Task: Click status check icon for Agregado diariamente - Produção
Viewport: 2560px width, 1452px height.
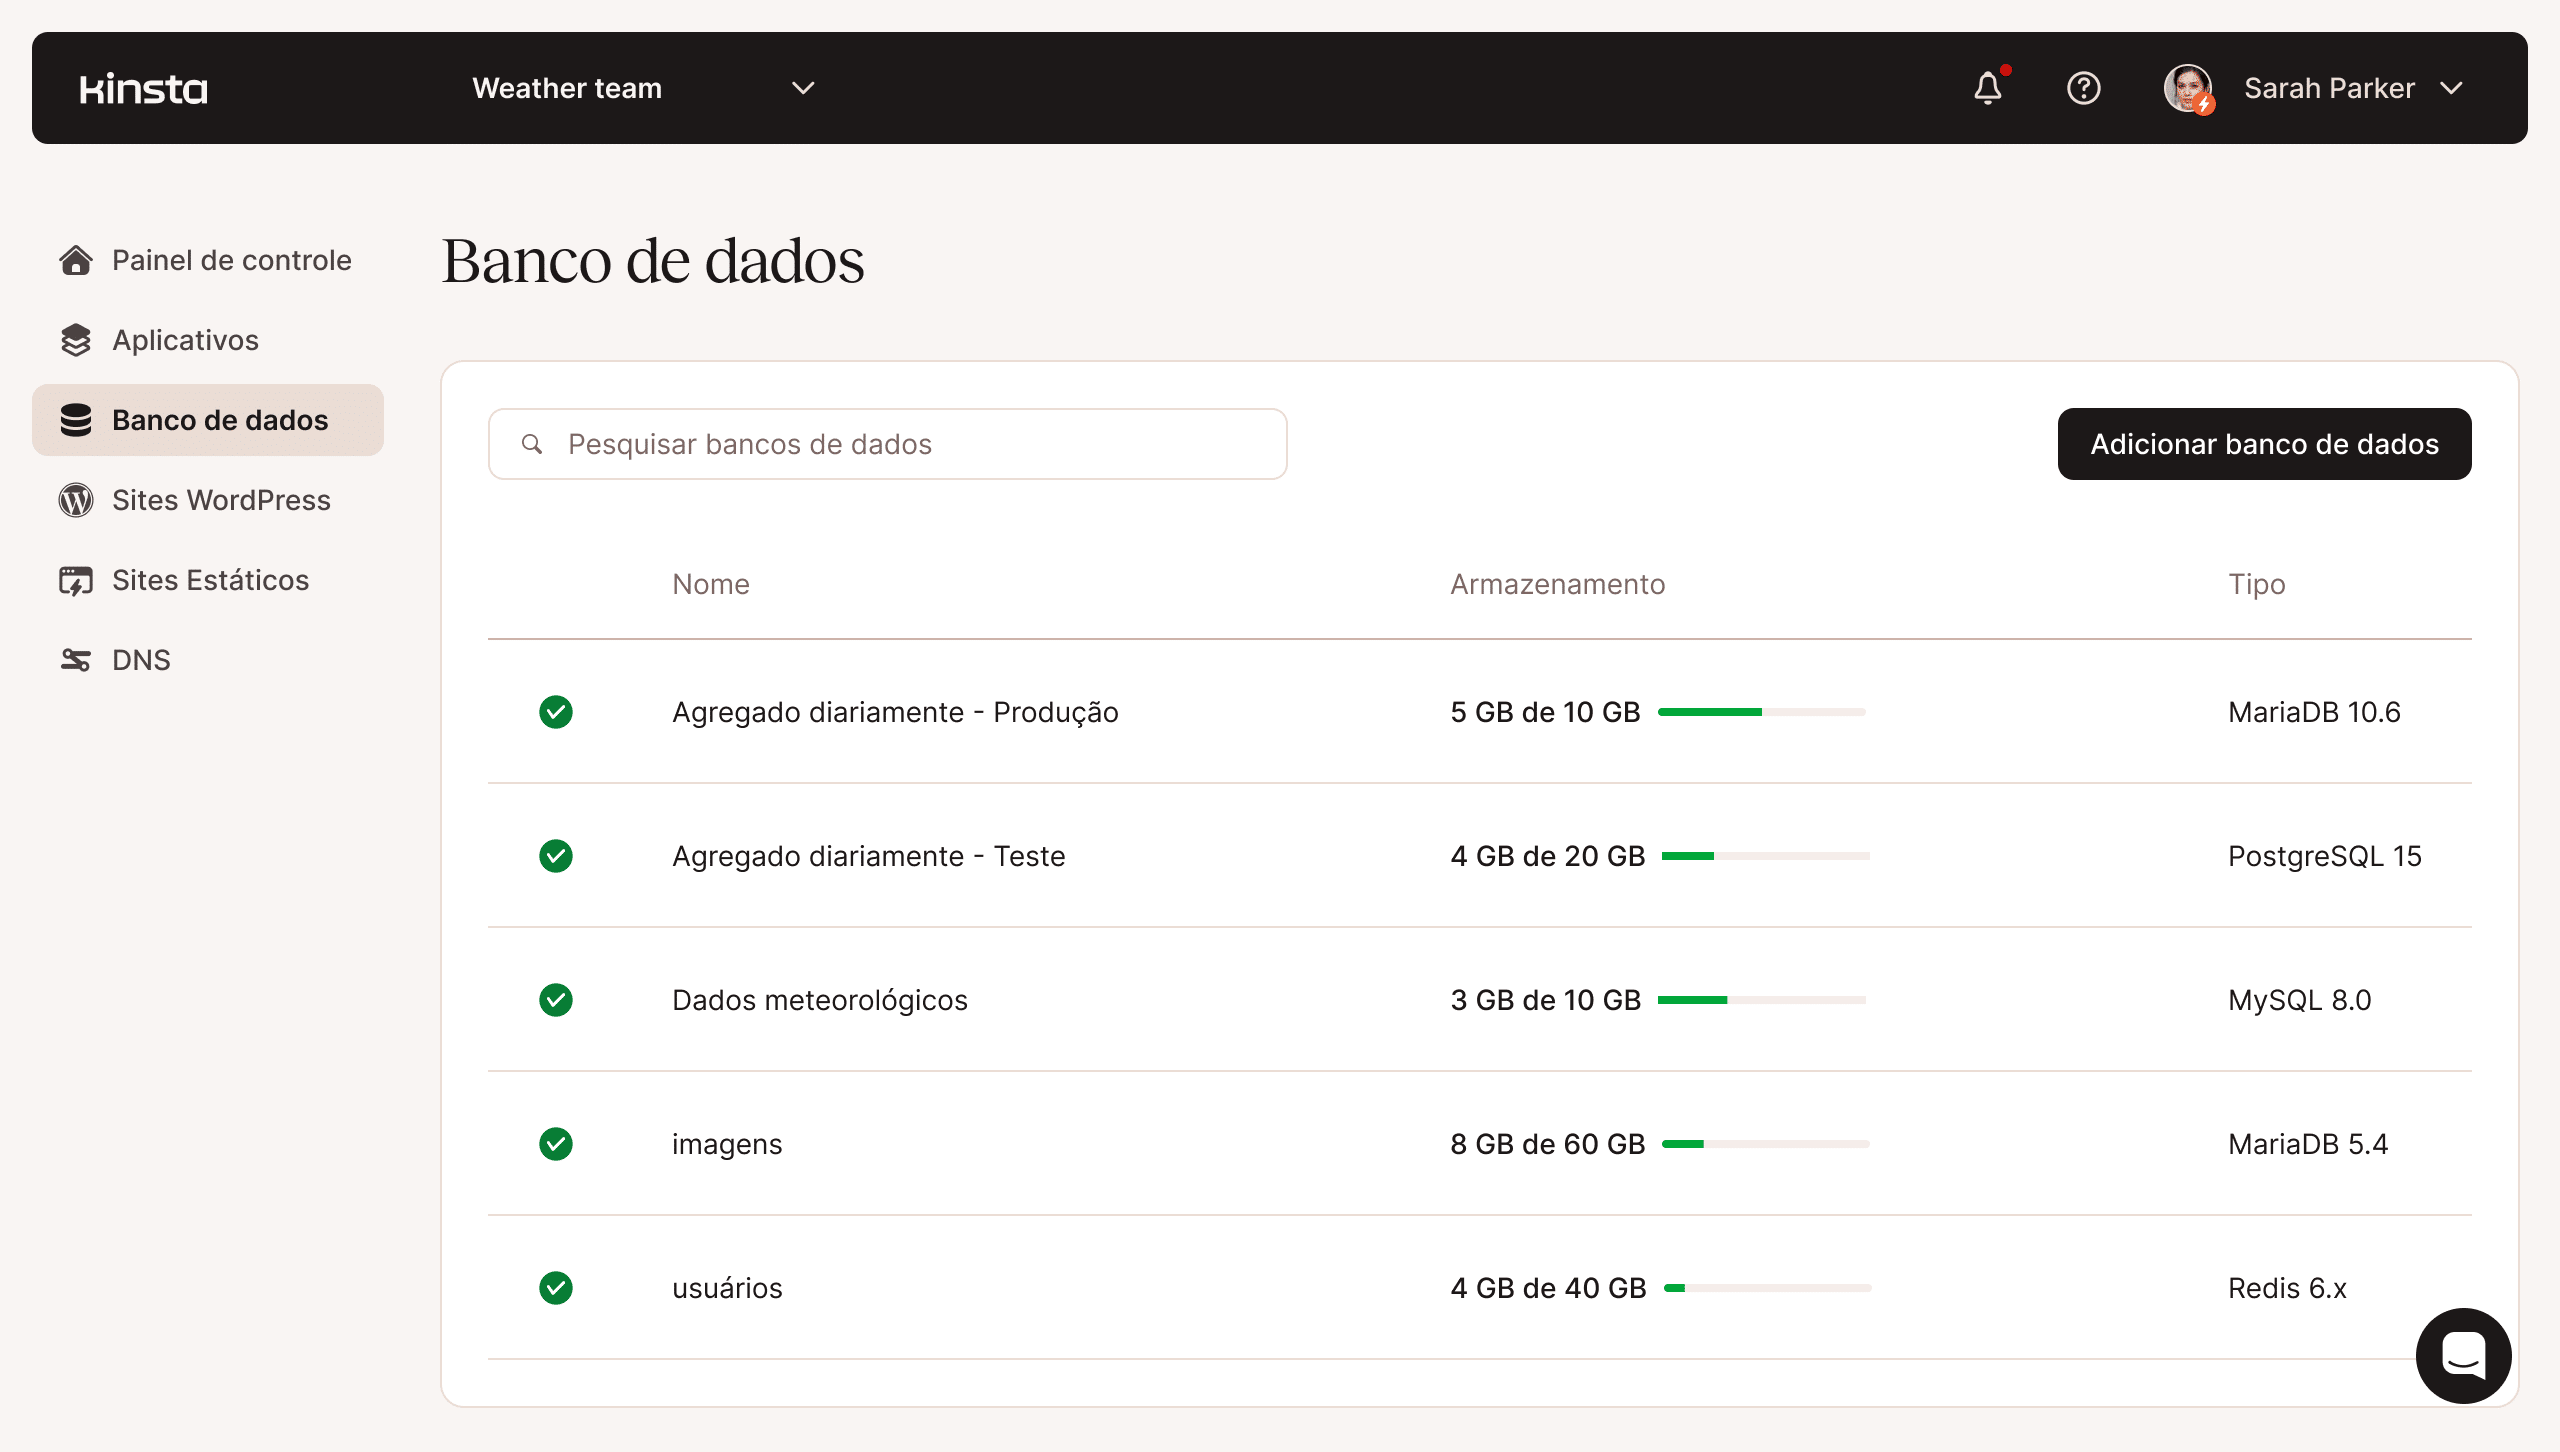Action: click(x=556, y=712)
